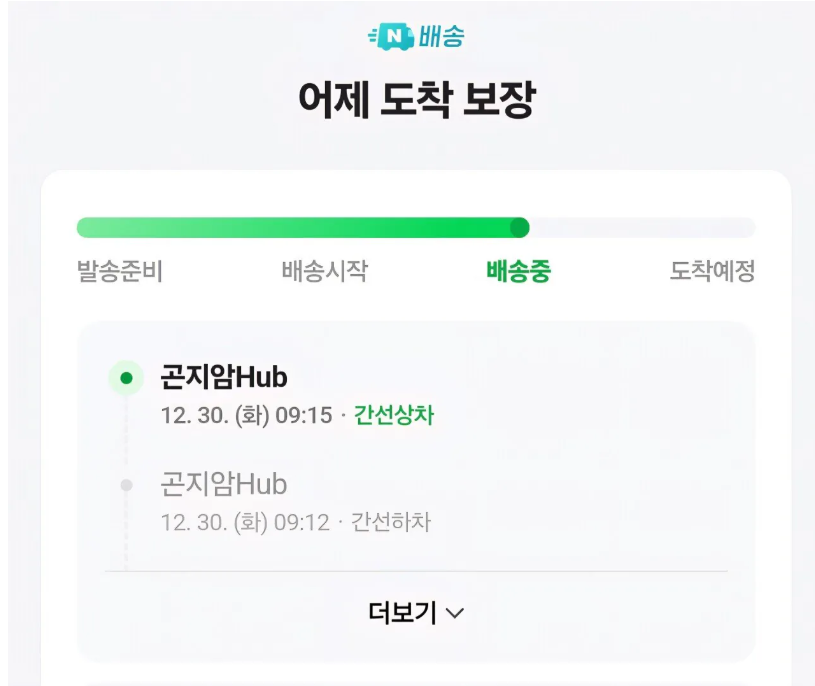This screenshot has width=815, height=686.
Task: Click the green current-location timeline dot
Action: click(x=126, y=378)
